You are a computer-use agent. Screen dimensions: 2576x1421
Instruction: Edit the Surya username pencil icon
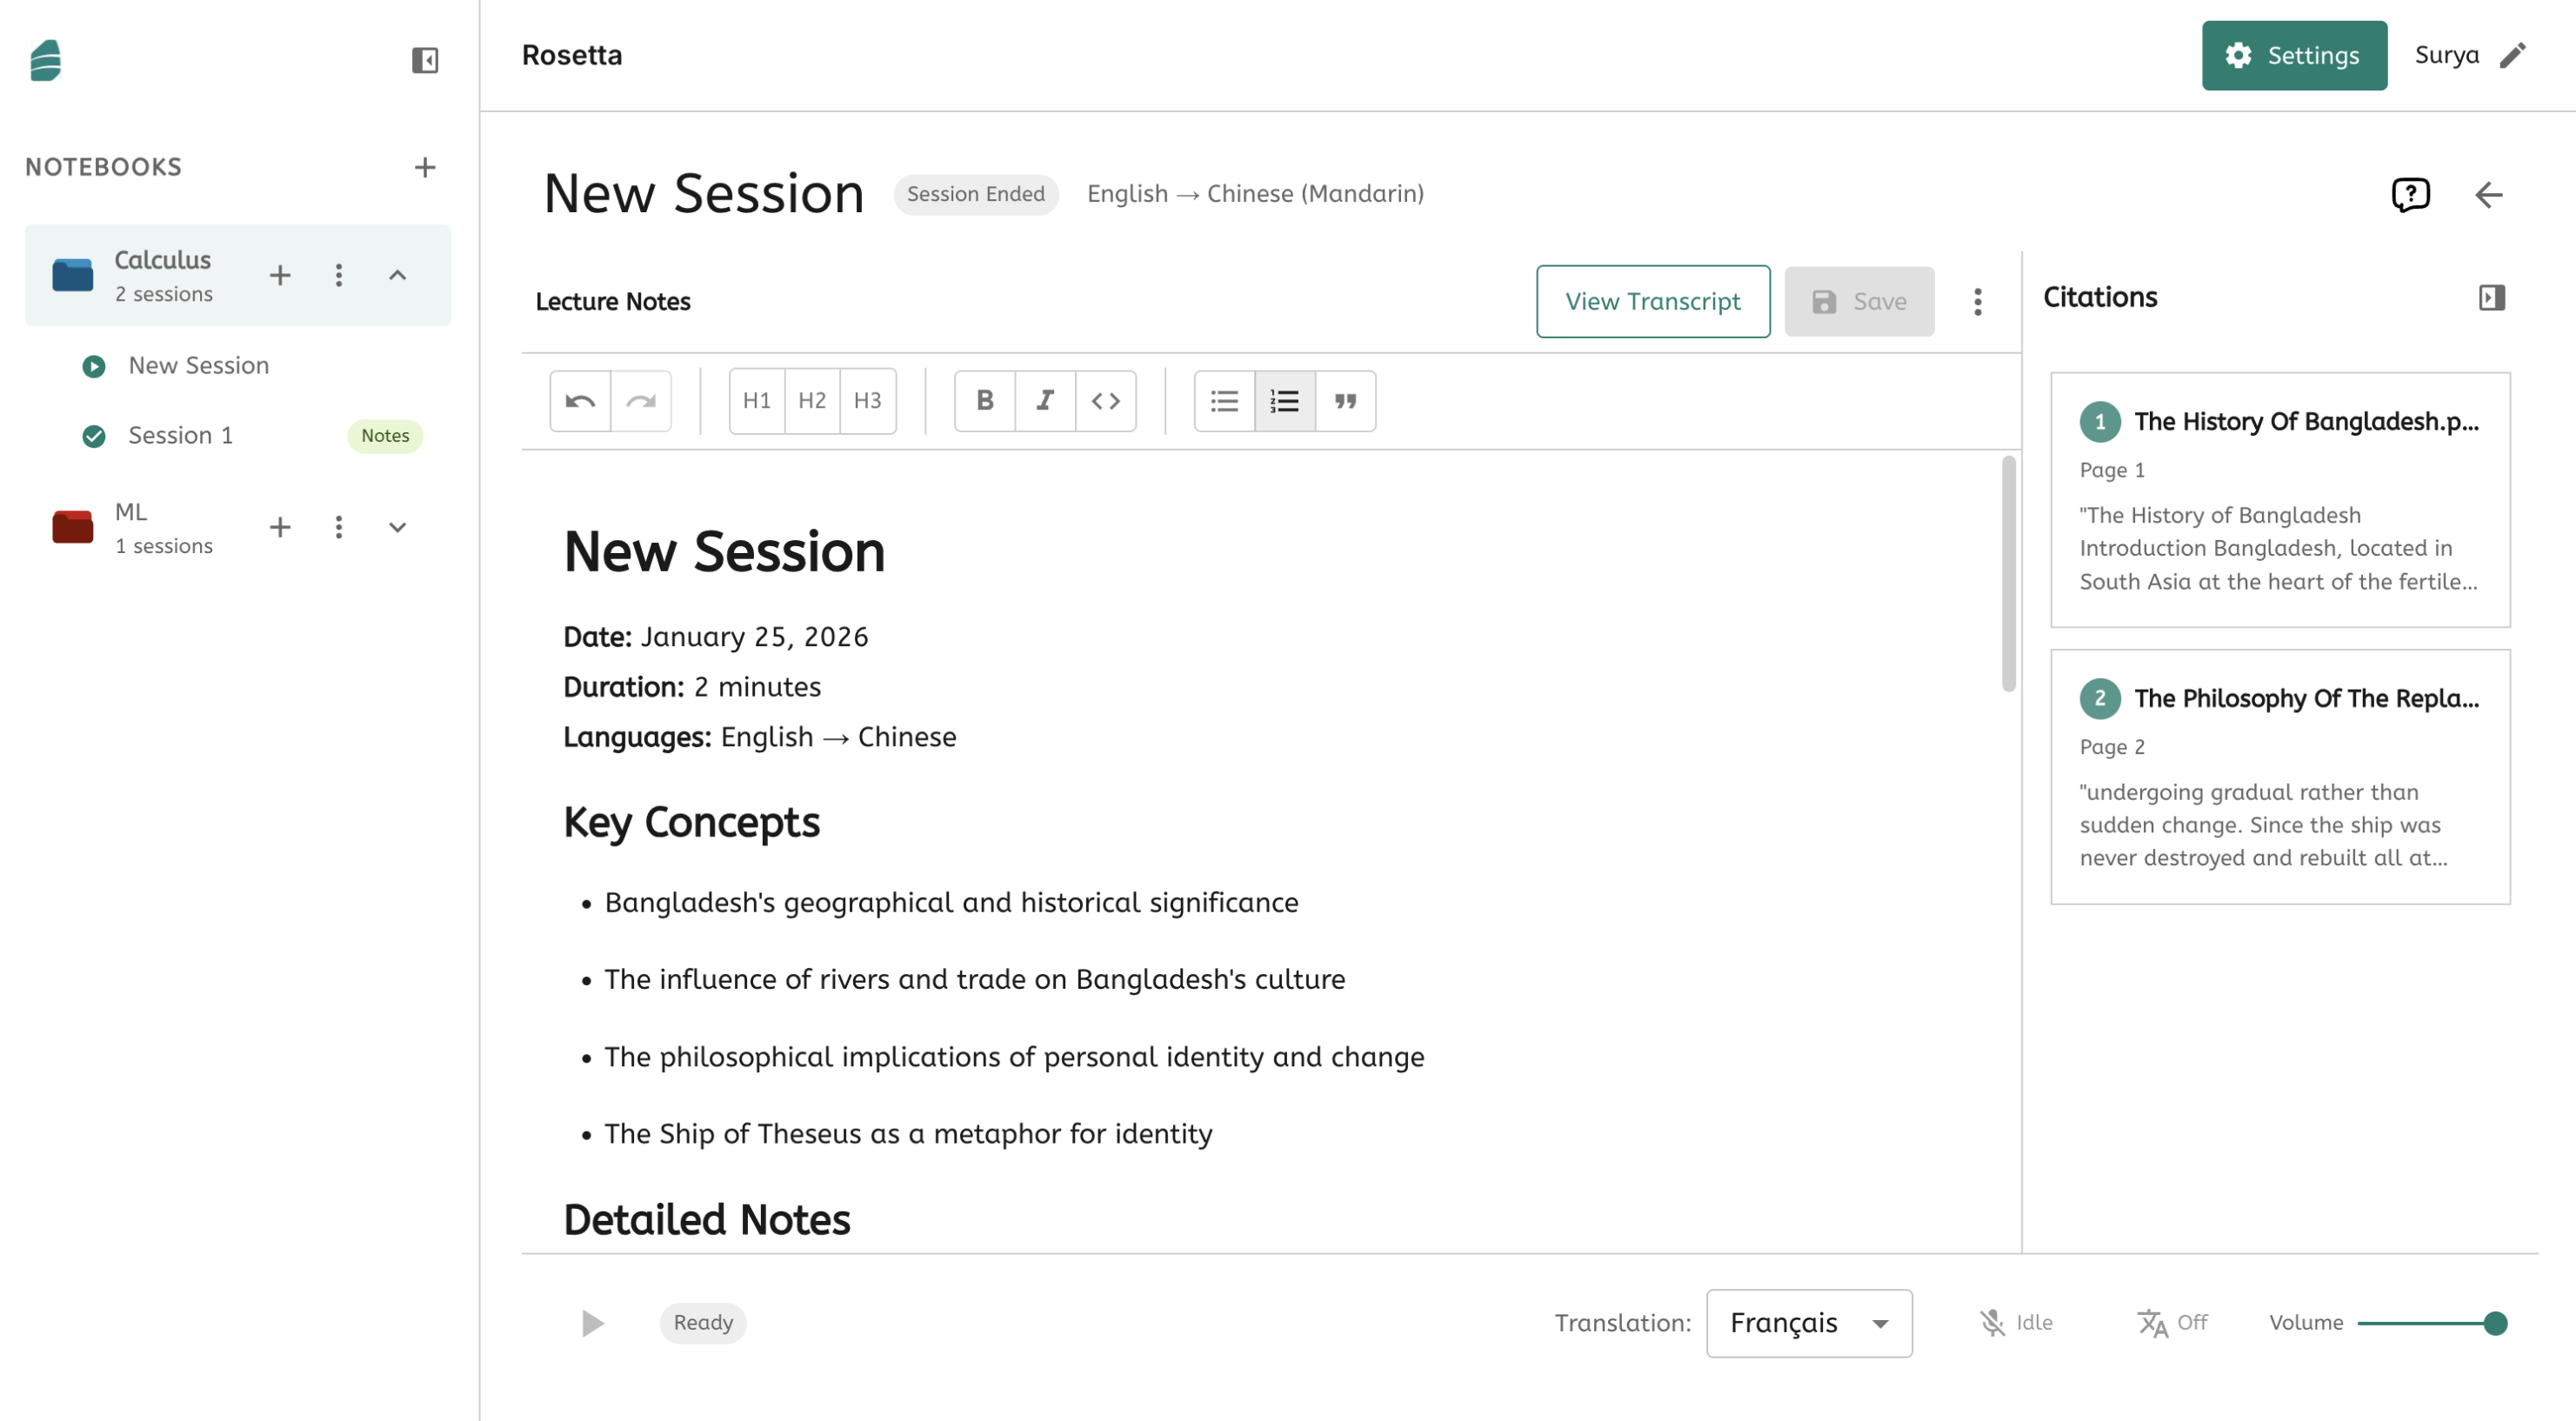2513,55
